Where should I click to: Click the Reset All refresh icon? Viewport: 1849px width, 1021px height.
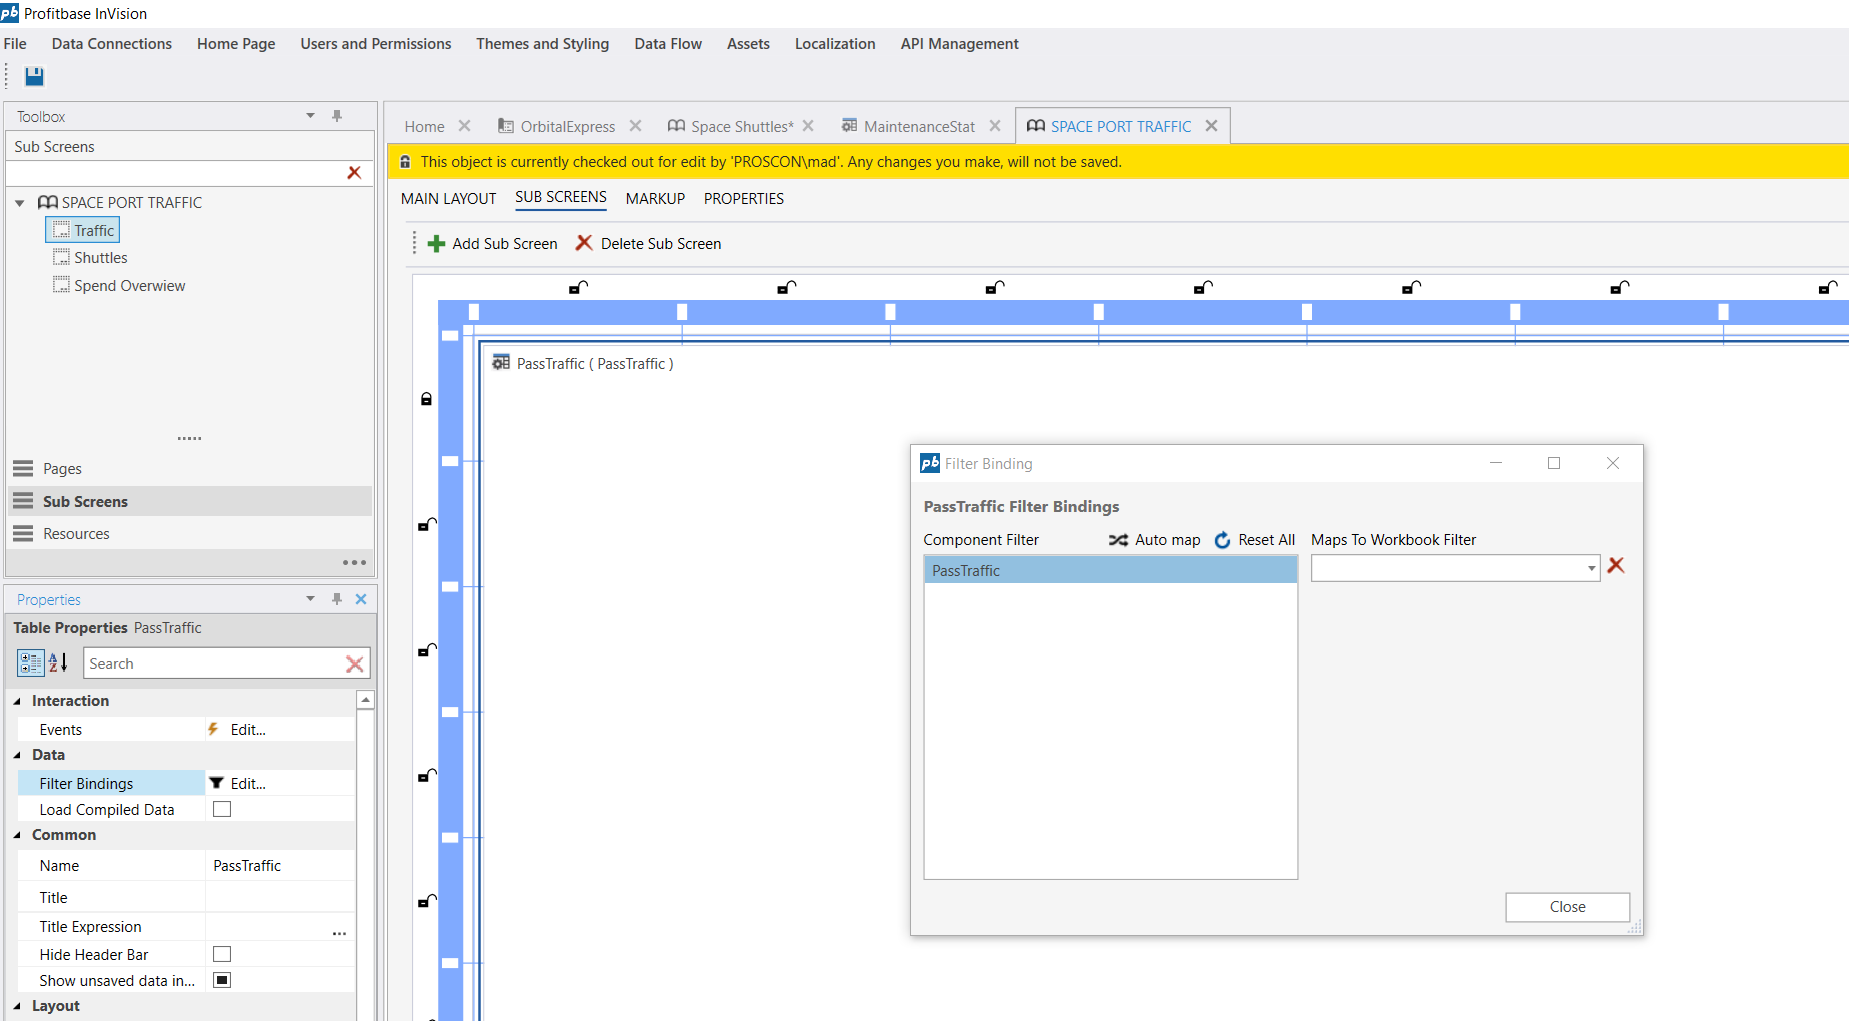(x=1222, y=540)
